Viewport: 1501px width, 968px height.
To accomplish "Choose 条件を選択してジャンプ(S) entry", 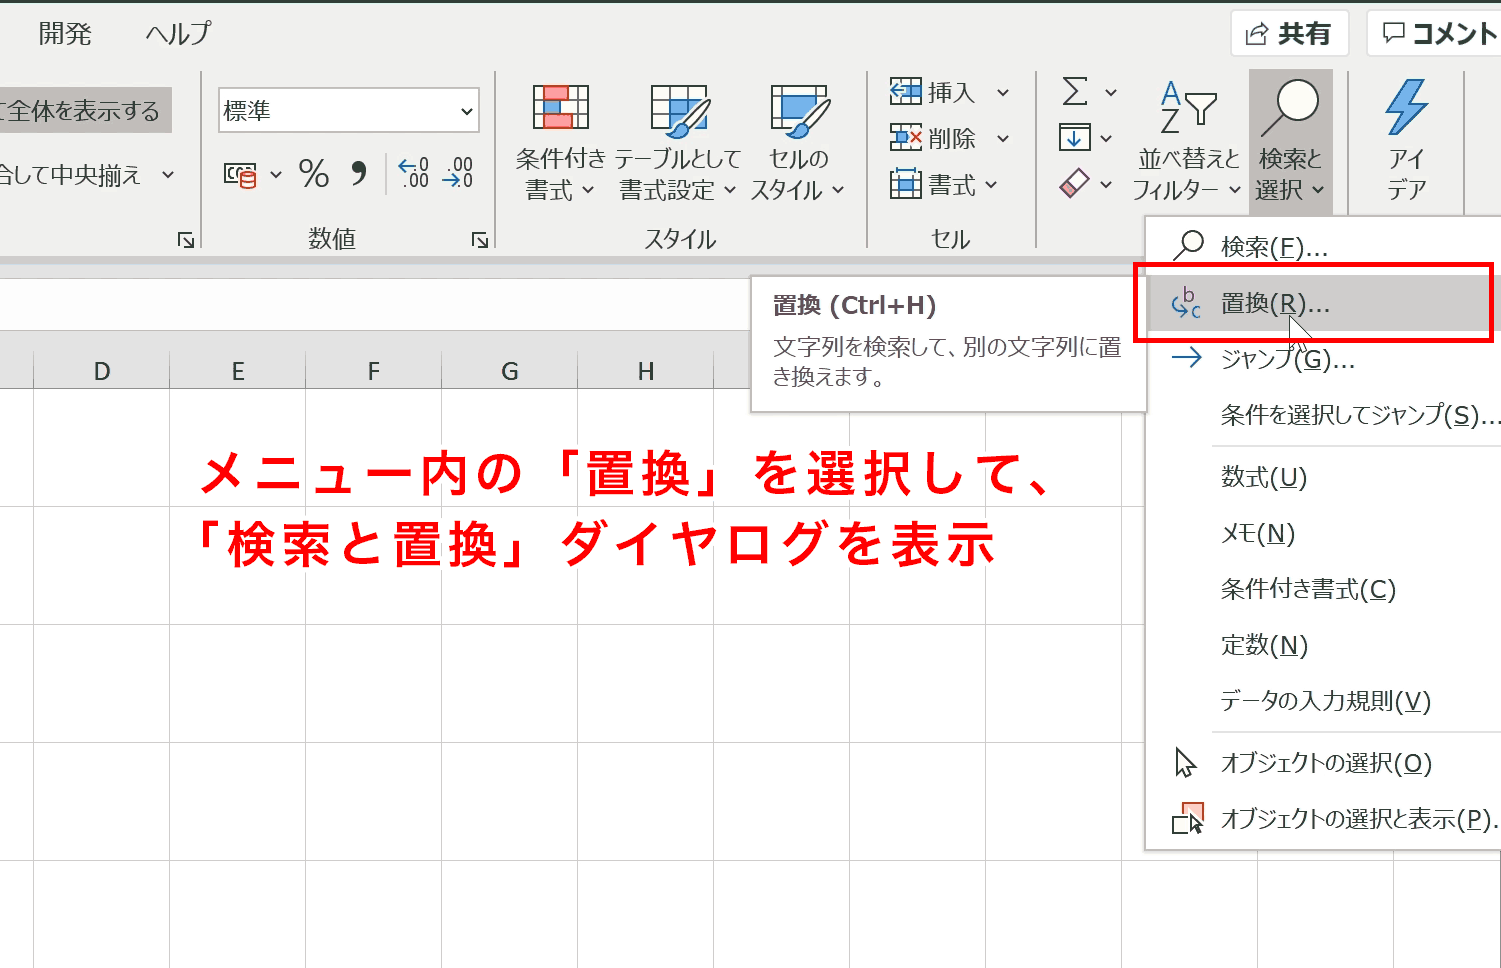I will (x=1323, y=415).
